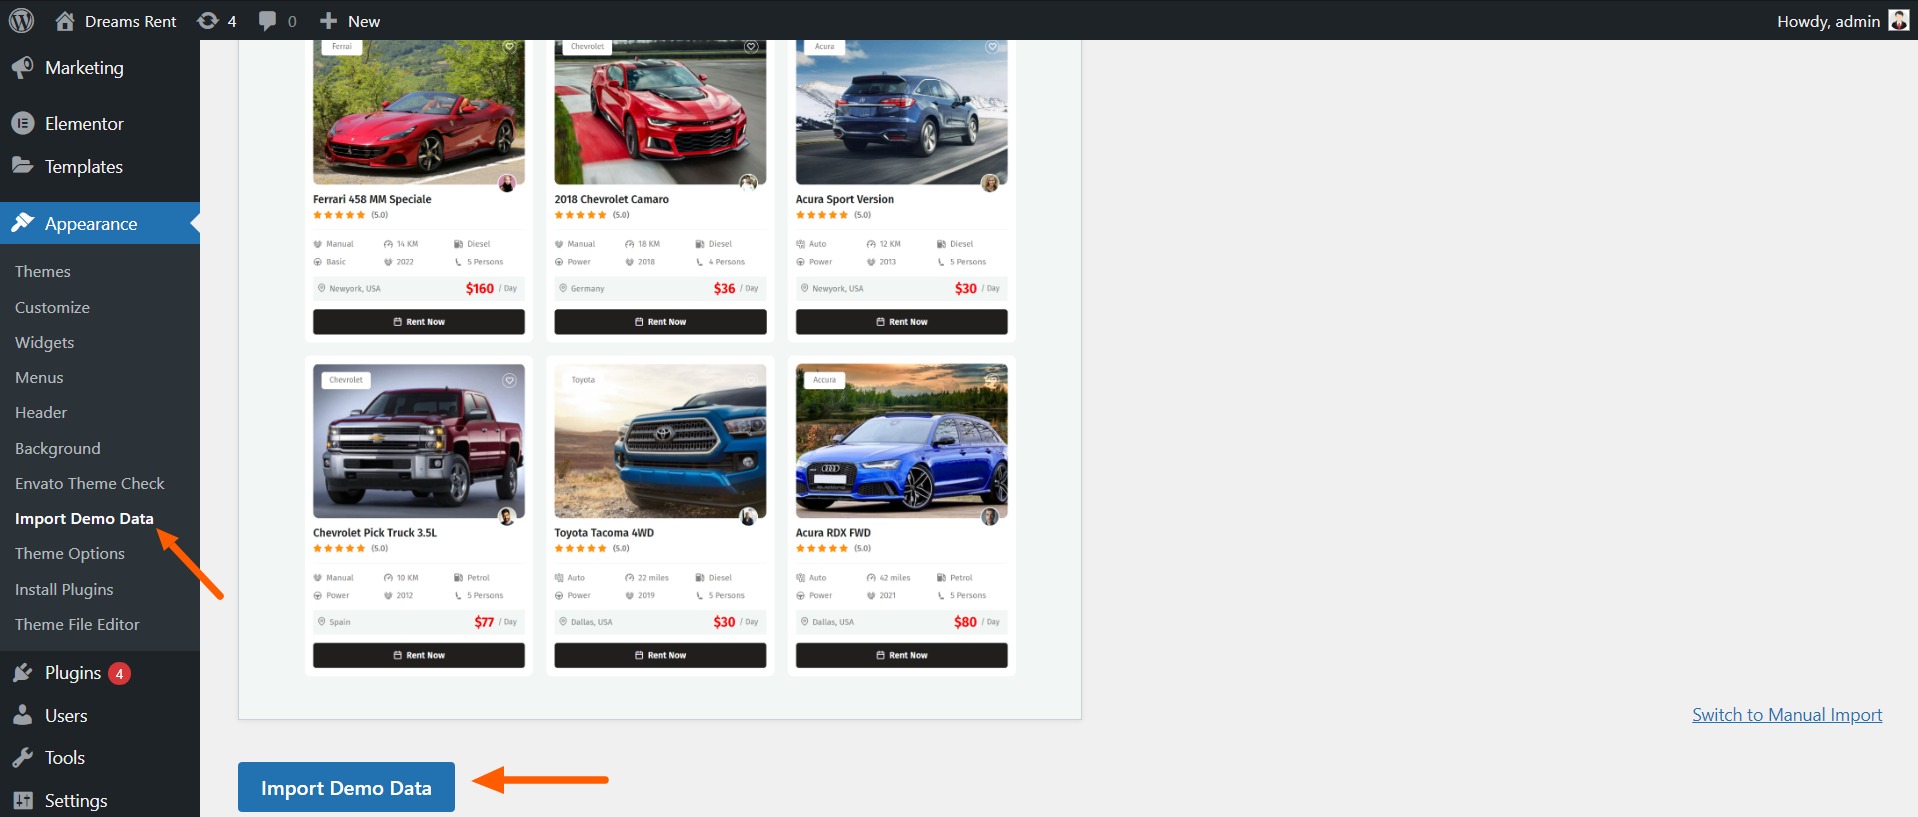
Task: Click Rent Now under Ferrari 458
Action: coord(419,322)
